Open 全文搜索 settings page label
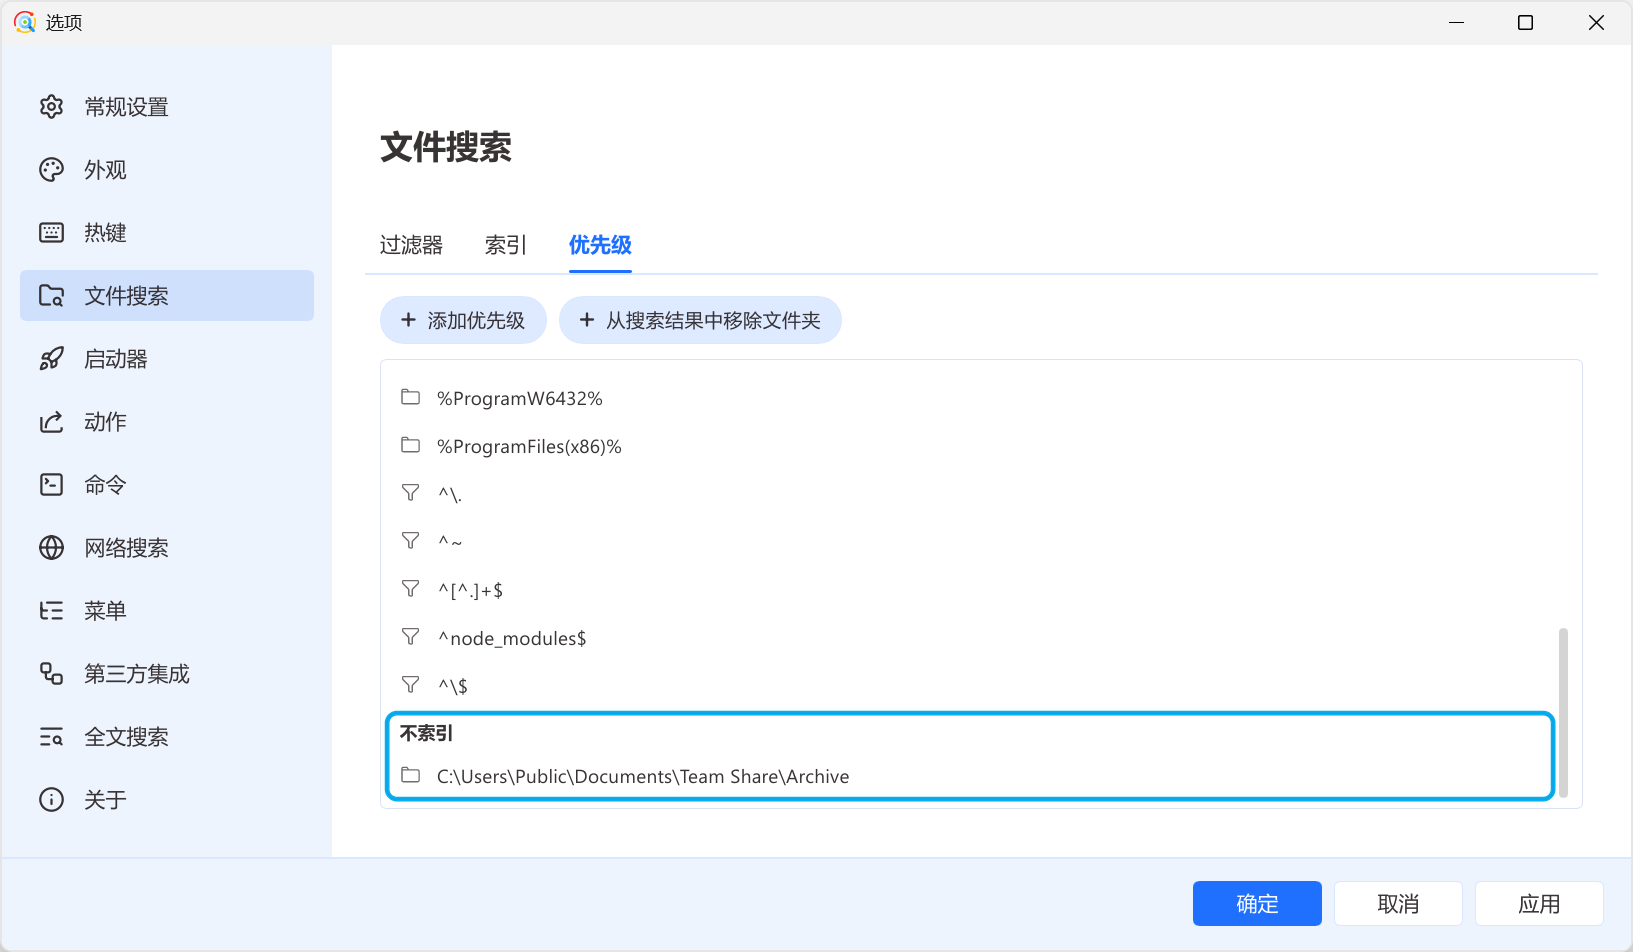 [126, 737]
